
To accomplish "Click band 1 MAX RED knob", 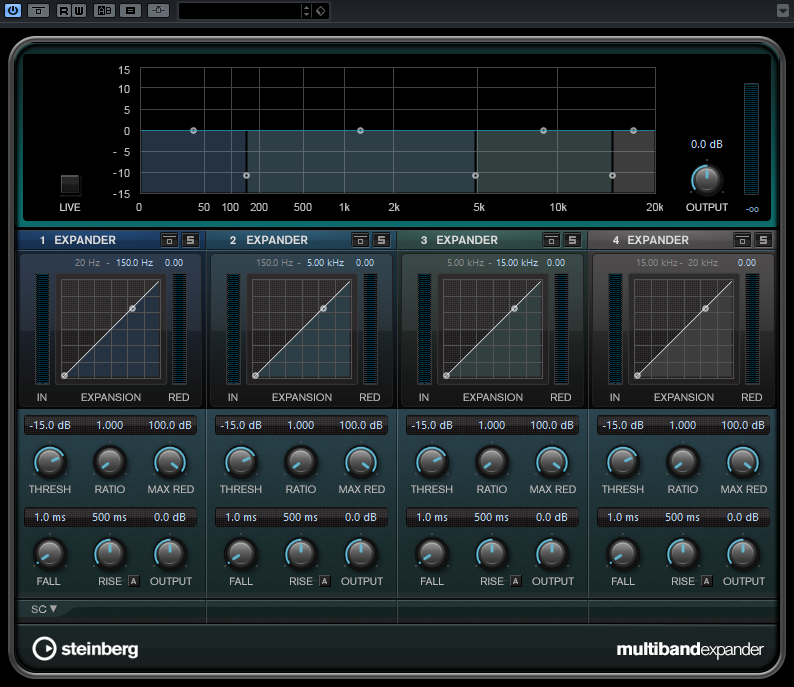I will 170,462.
